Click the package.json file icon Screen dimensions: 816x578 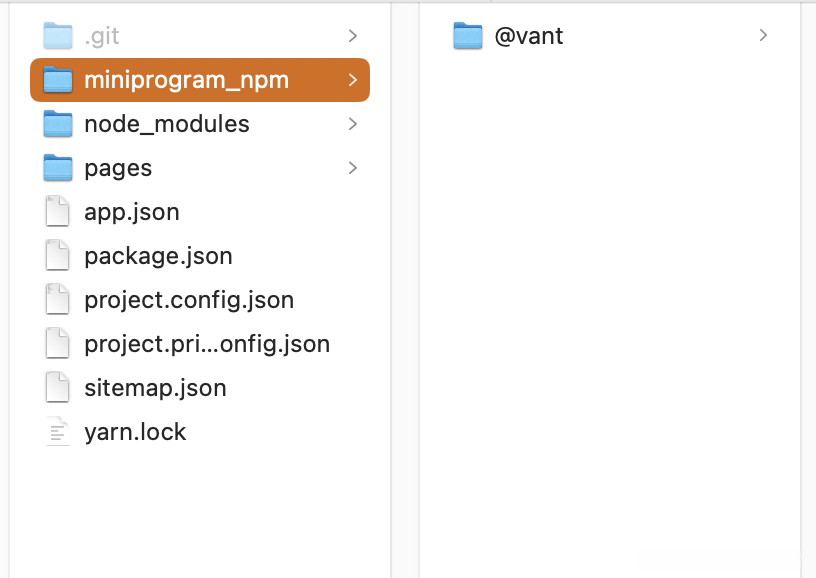click(59, 256)
